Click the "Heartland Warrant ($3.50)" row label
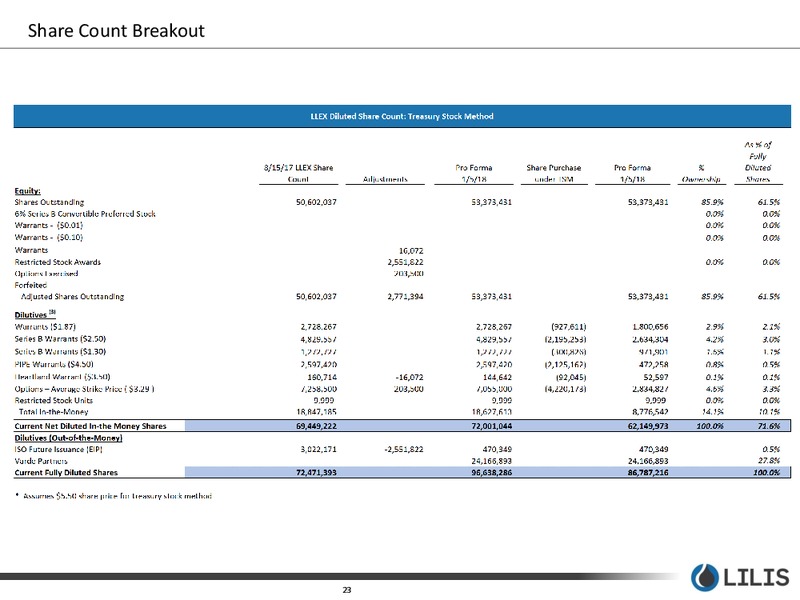 pyautogui.click(x=62, y=377)
